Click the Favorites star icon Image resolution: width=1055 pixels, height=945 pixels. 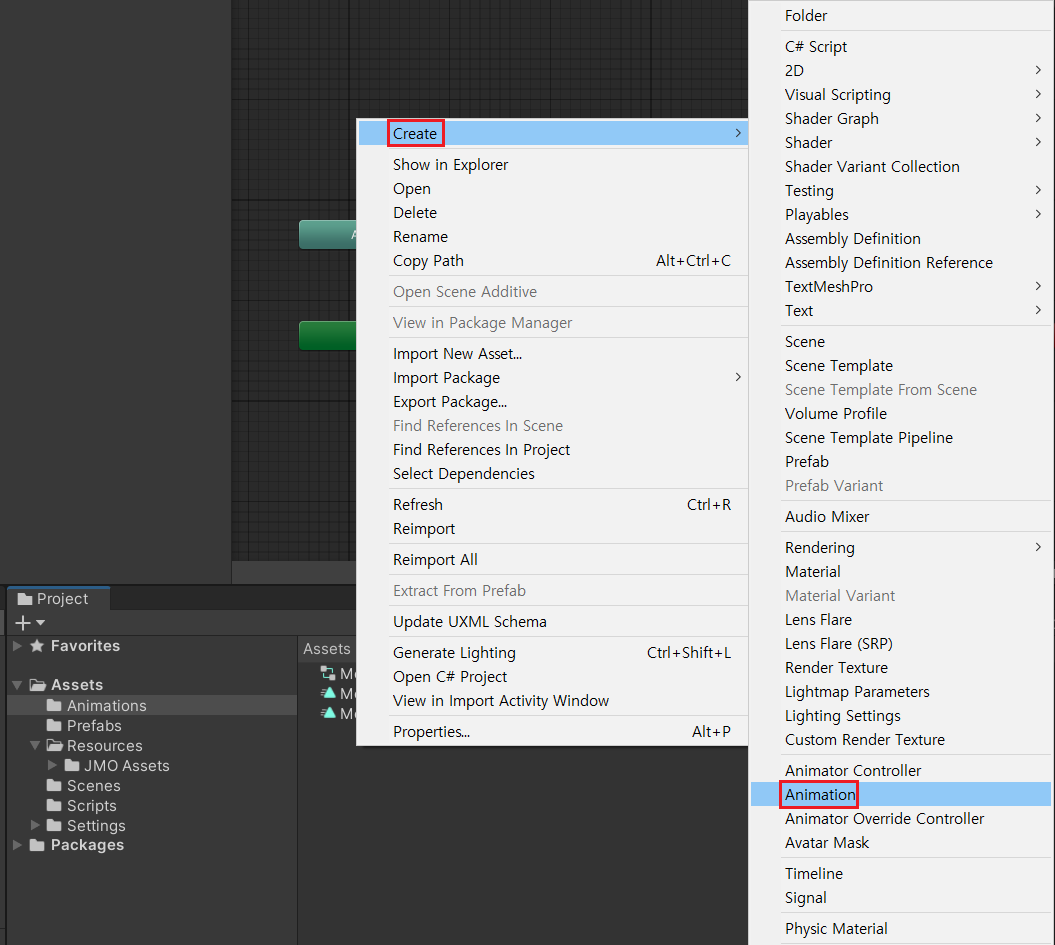pyautogui.click(x=37, y=646)
